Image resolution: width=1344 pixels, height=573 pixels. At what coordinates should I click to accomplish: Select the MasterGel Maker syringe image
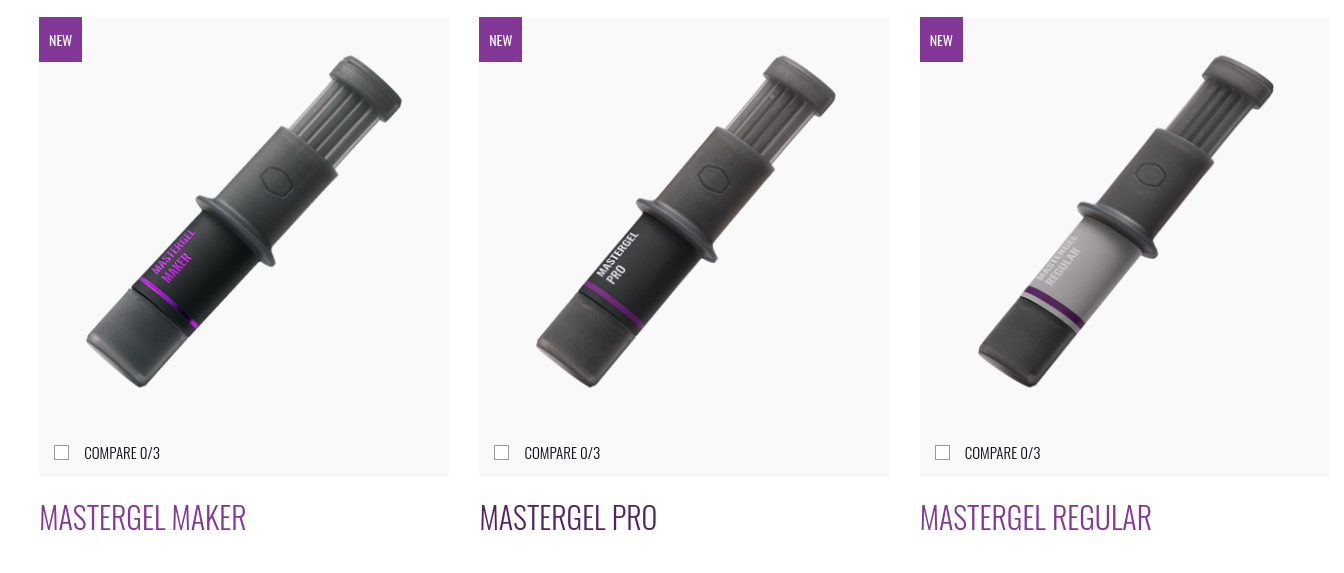coord(244,222)
